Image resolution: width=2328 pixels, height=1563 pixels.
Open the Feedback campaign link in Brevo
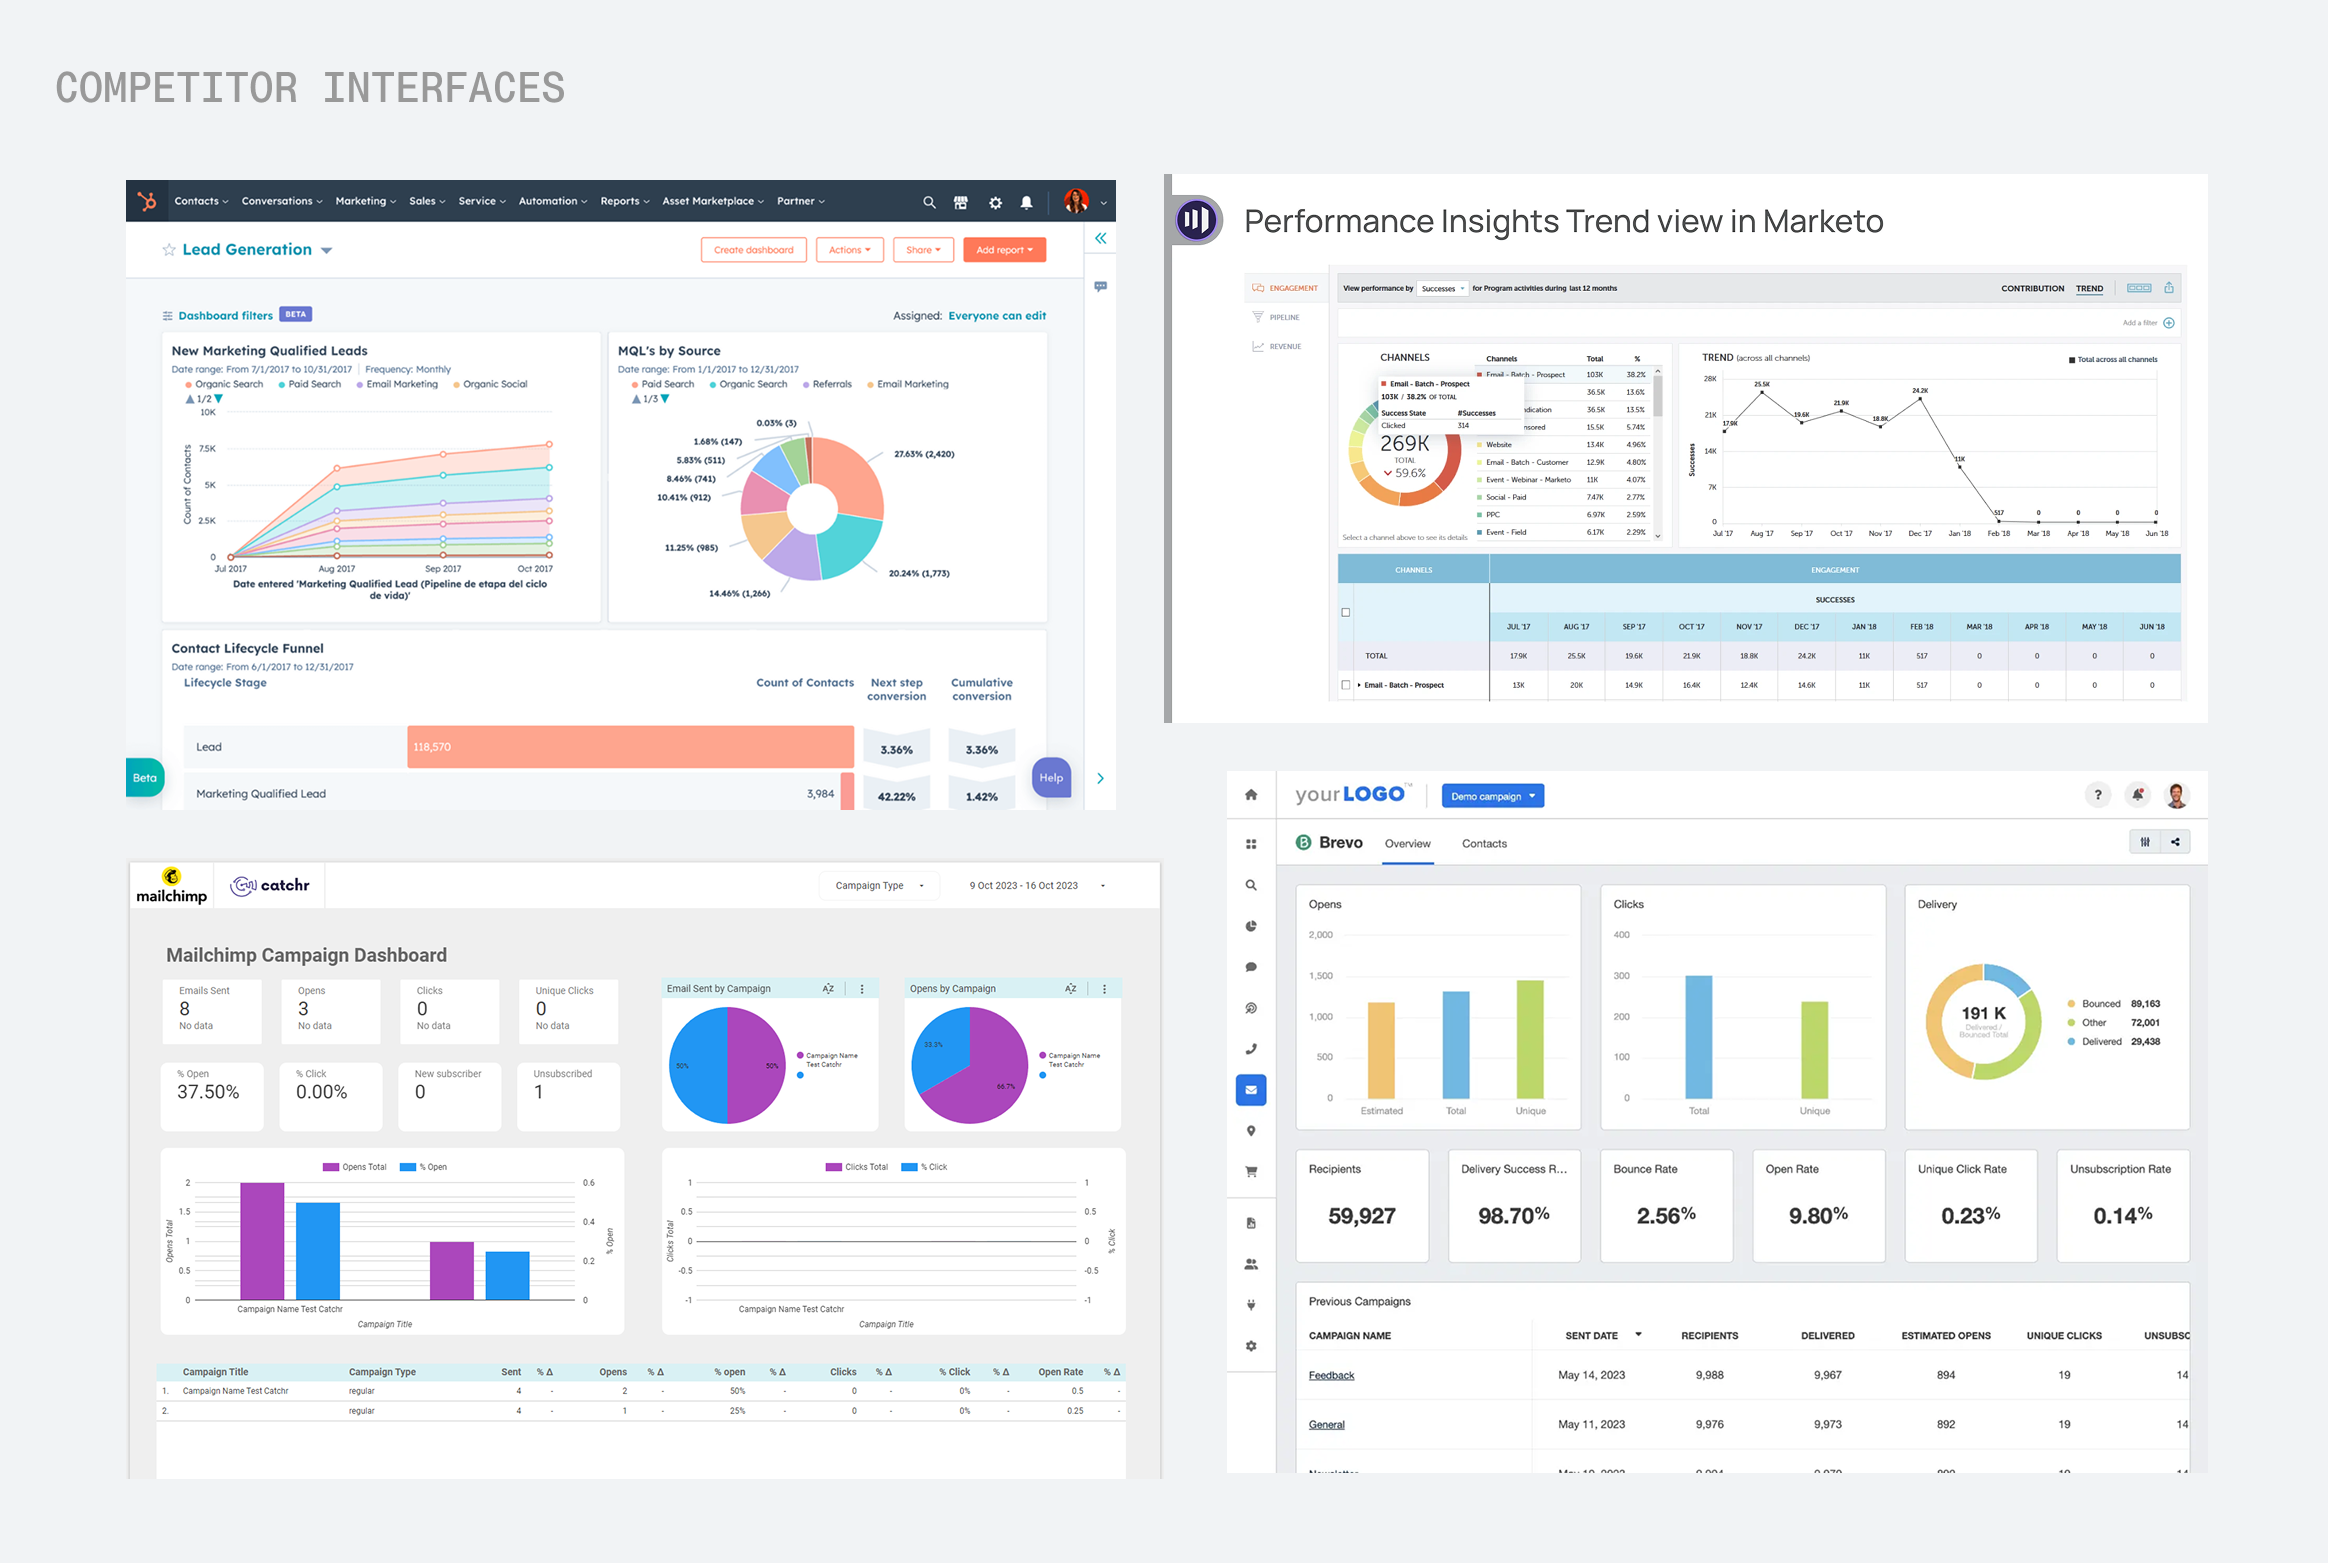[x=1331, y=1374]
